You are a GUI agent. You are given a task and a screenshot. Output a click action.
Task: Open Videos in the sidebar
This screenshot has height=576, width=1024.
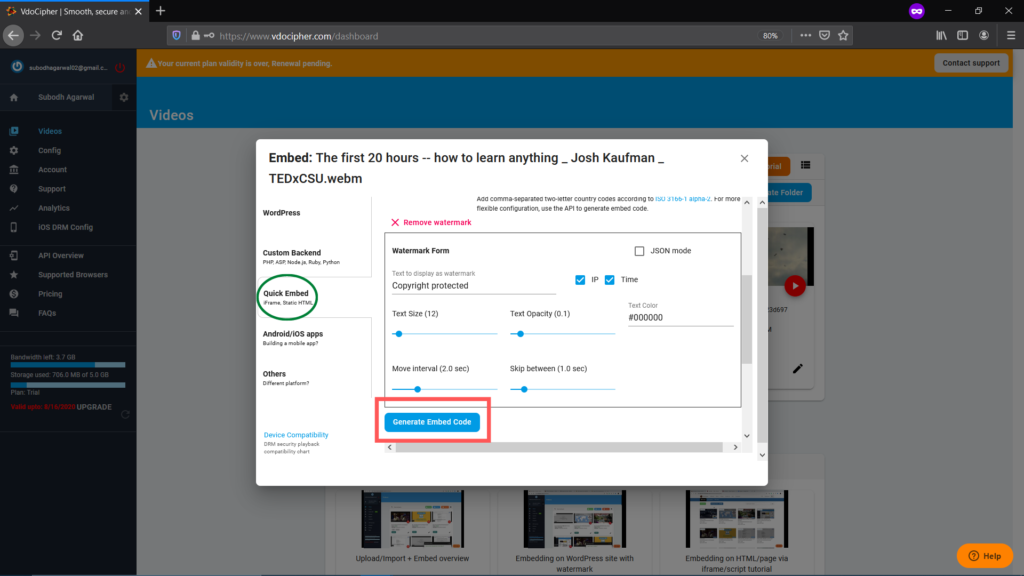pos(50,131)
